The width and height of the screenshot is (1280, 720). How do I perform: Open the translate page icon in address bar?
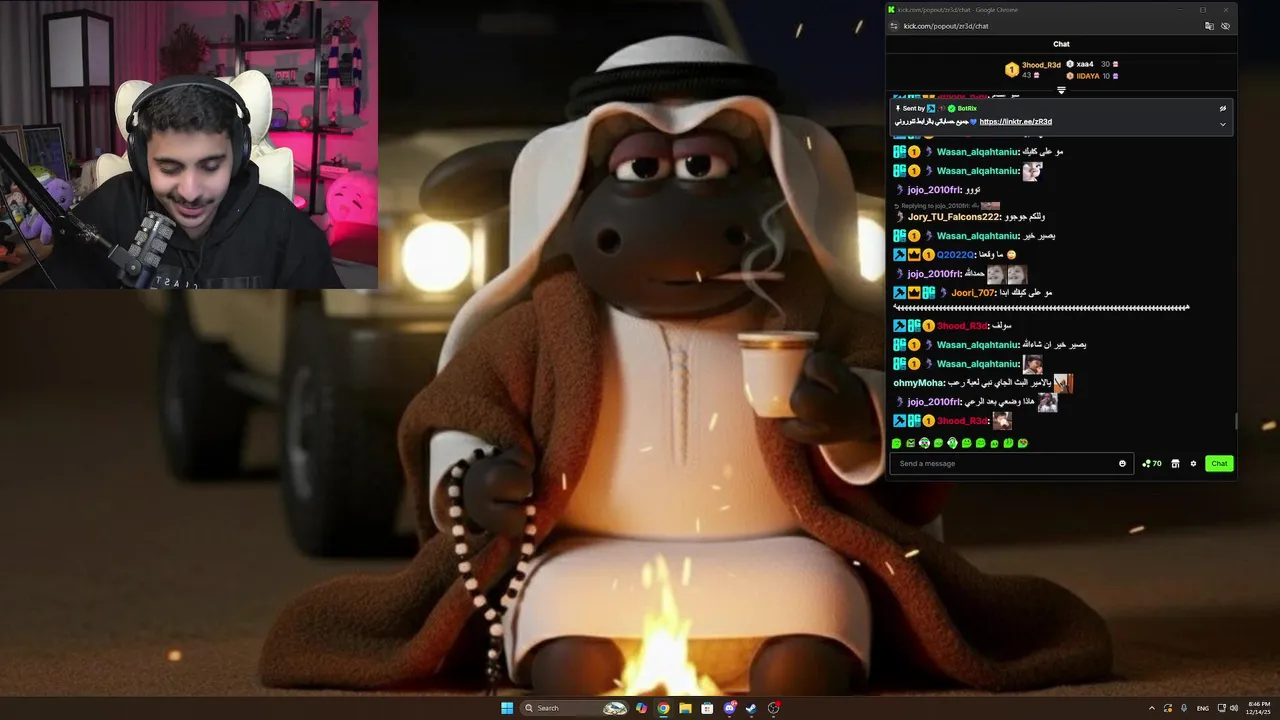point(1209,26)
